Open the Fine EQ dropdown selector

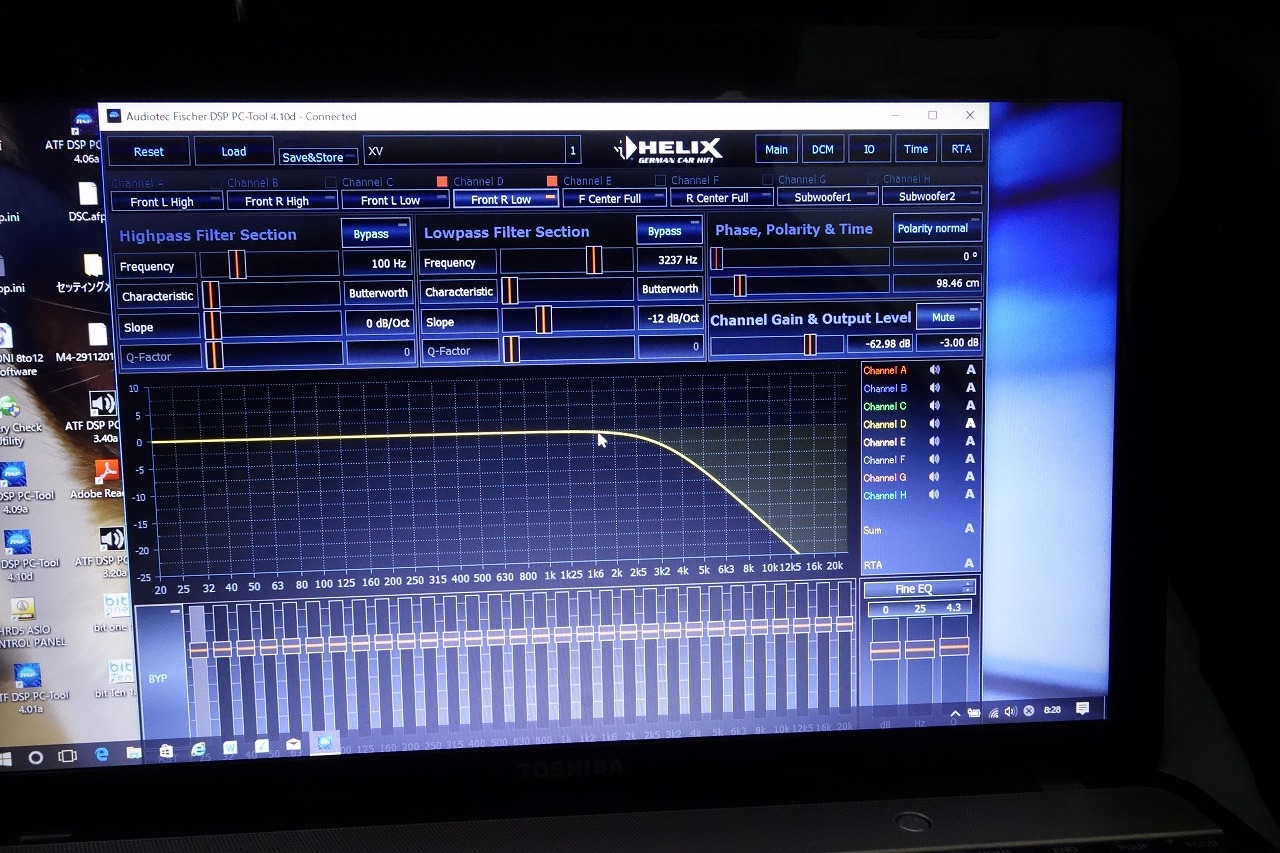click(x=919, y=589)
